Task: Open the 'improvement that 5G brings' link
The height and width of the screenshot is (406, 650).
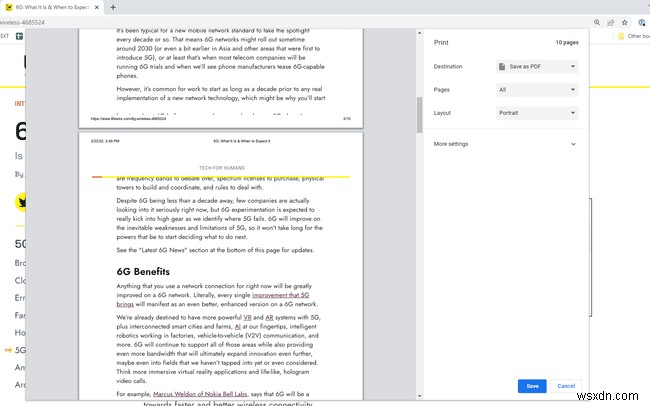Action: (280, 295)
